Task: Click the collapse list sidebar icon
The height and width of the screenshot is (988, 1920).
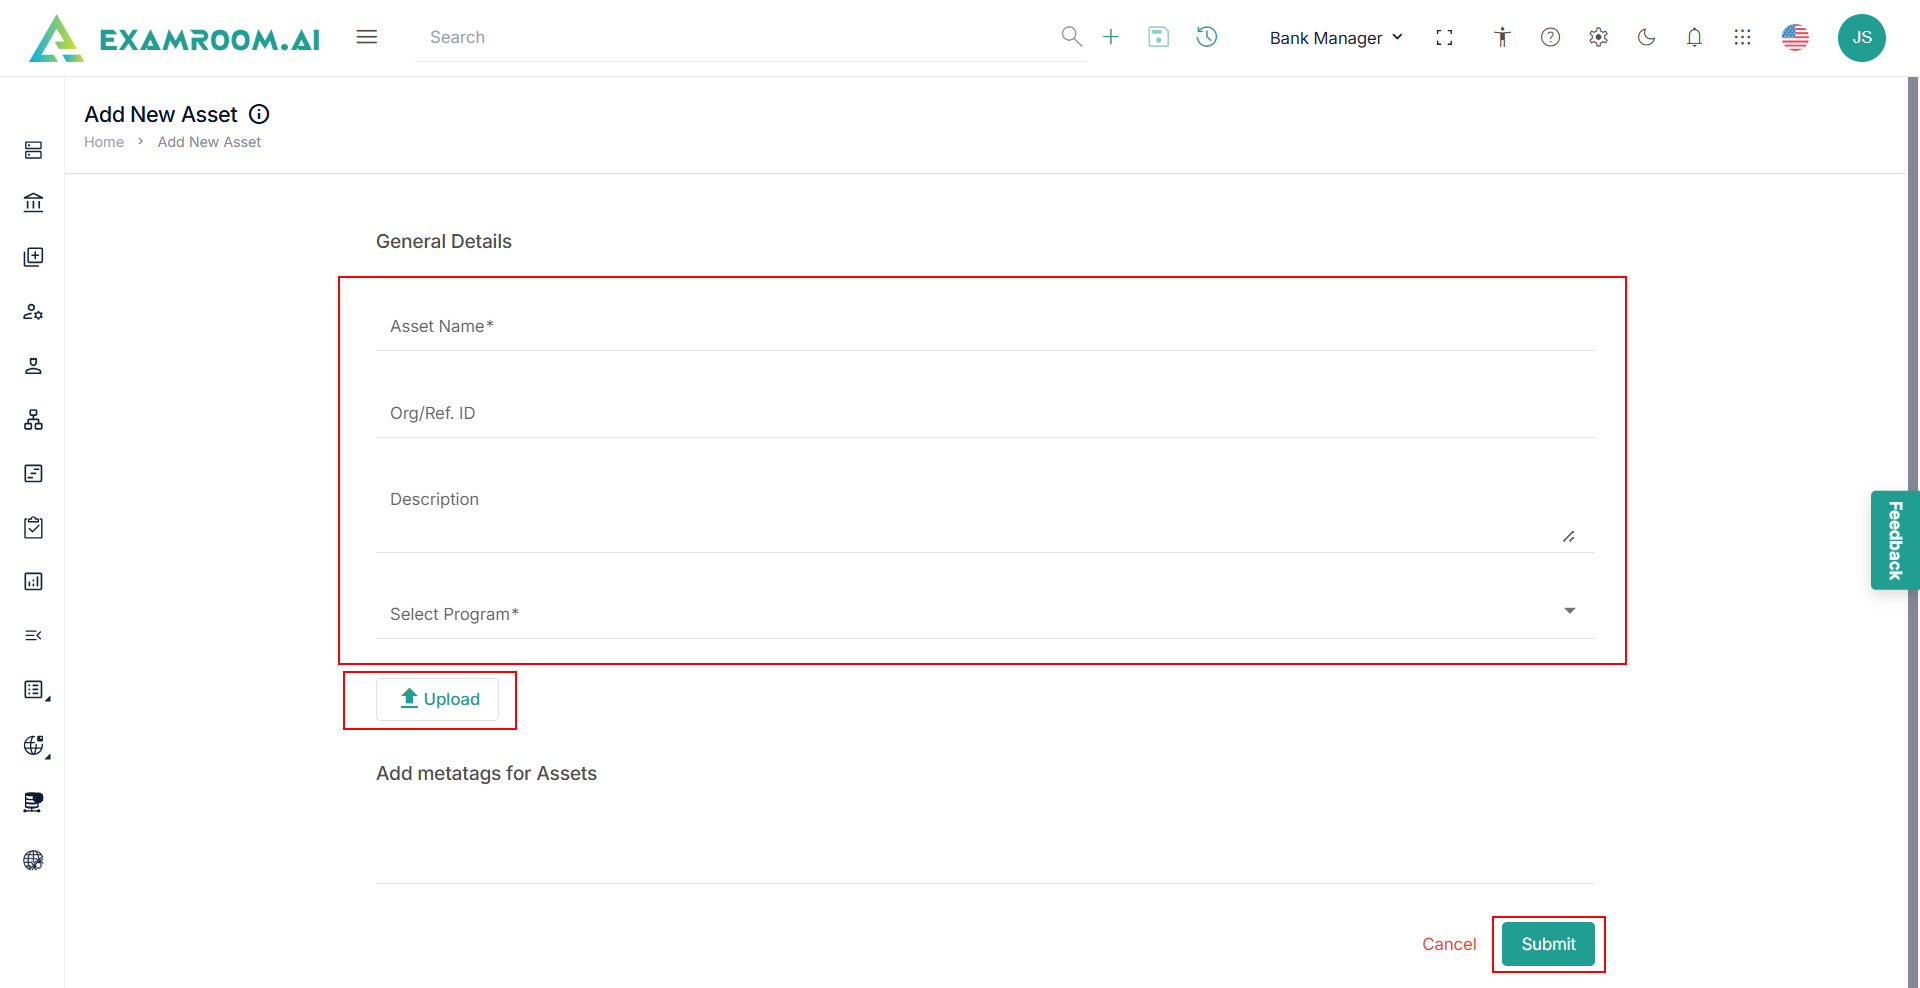Action: [33, 635]
